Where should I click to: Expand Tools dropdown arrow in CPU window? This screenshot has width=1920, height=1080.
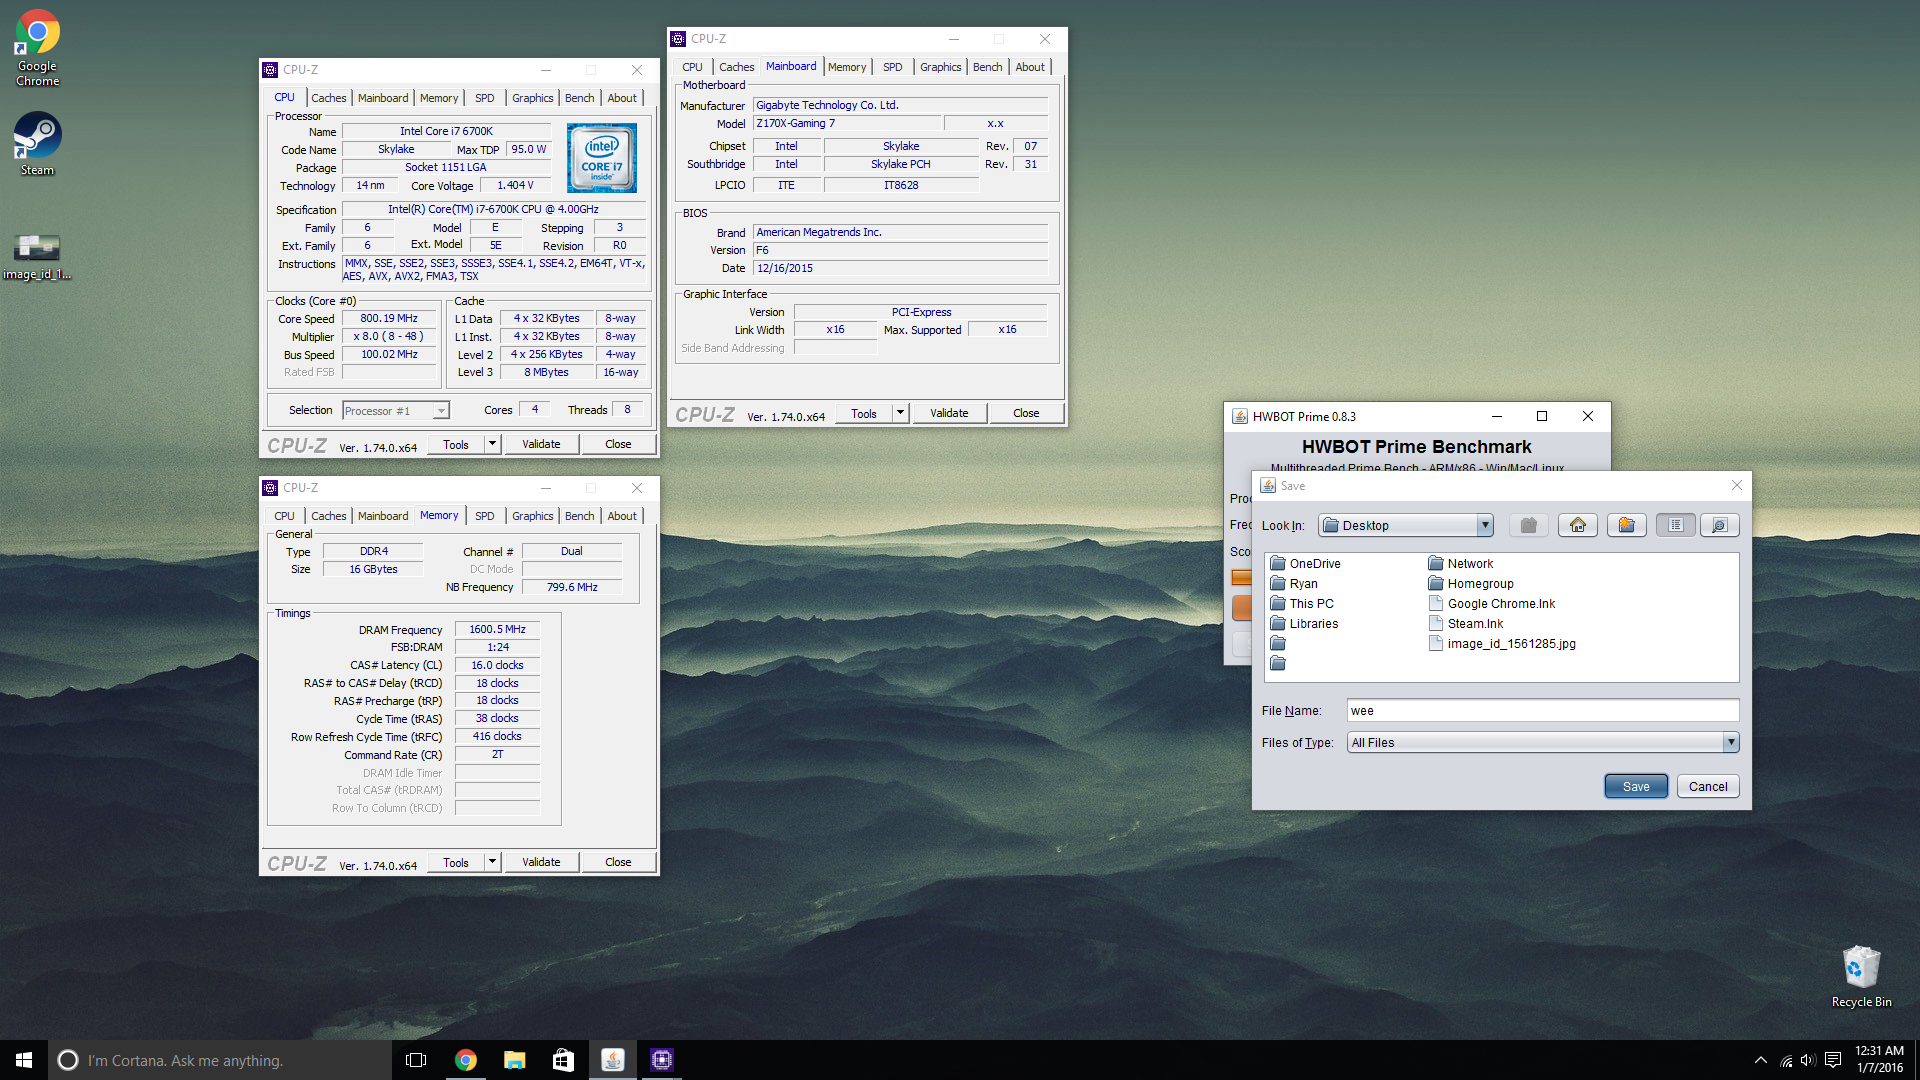[492, 444]
